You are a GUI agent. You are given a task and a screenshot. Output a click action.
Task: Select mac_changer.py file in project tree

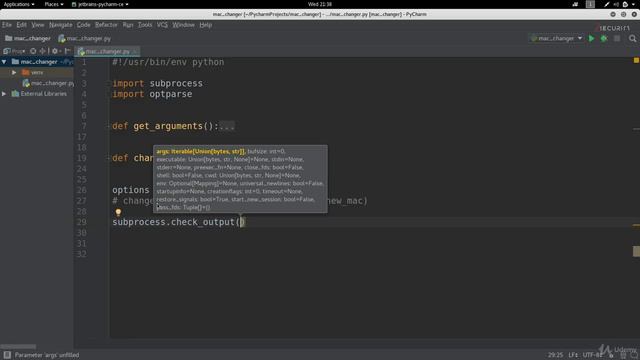point(48,83)
